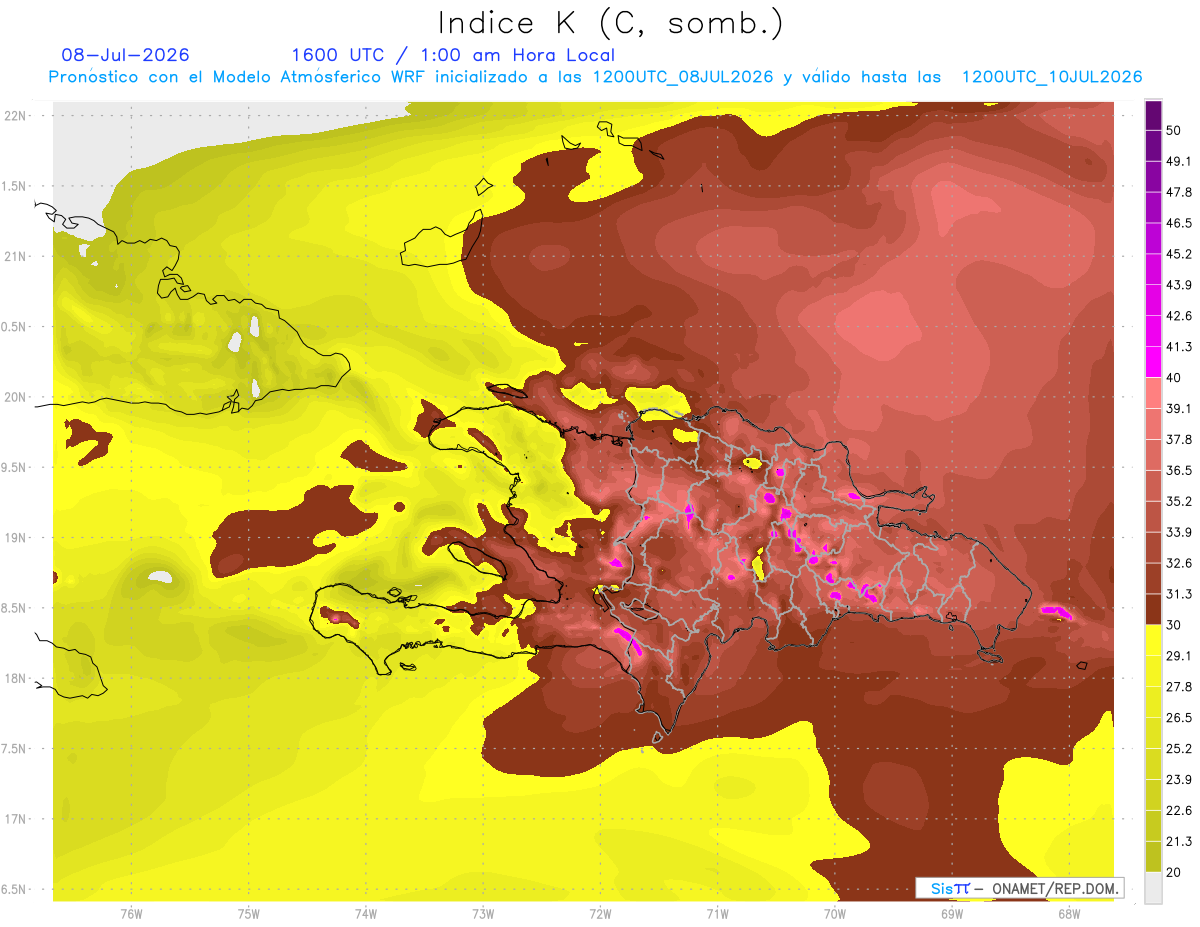Select the date label "08-Jul-2026"
Screen dimensions: 1200x927
point(125,55)
